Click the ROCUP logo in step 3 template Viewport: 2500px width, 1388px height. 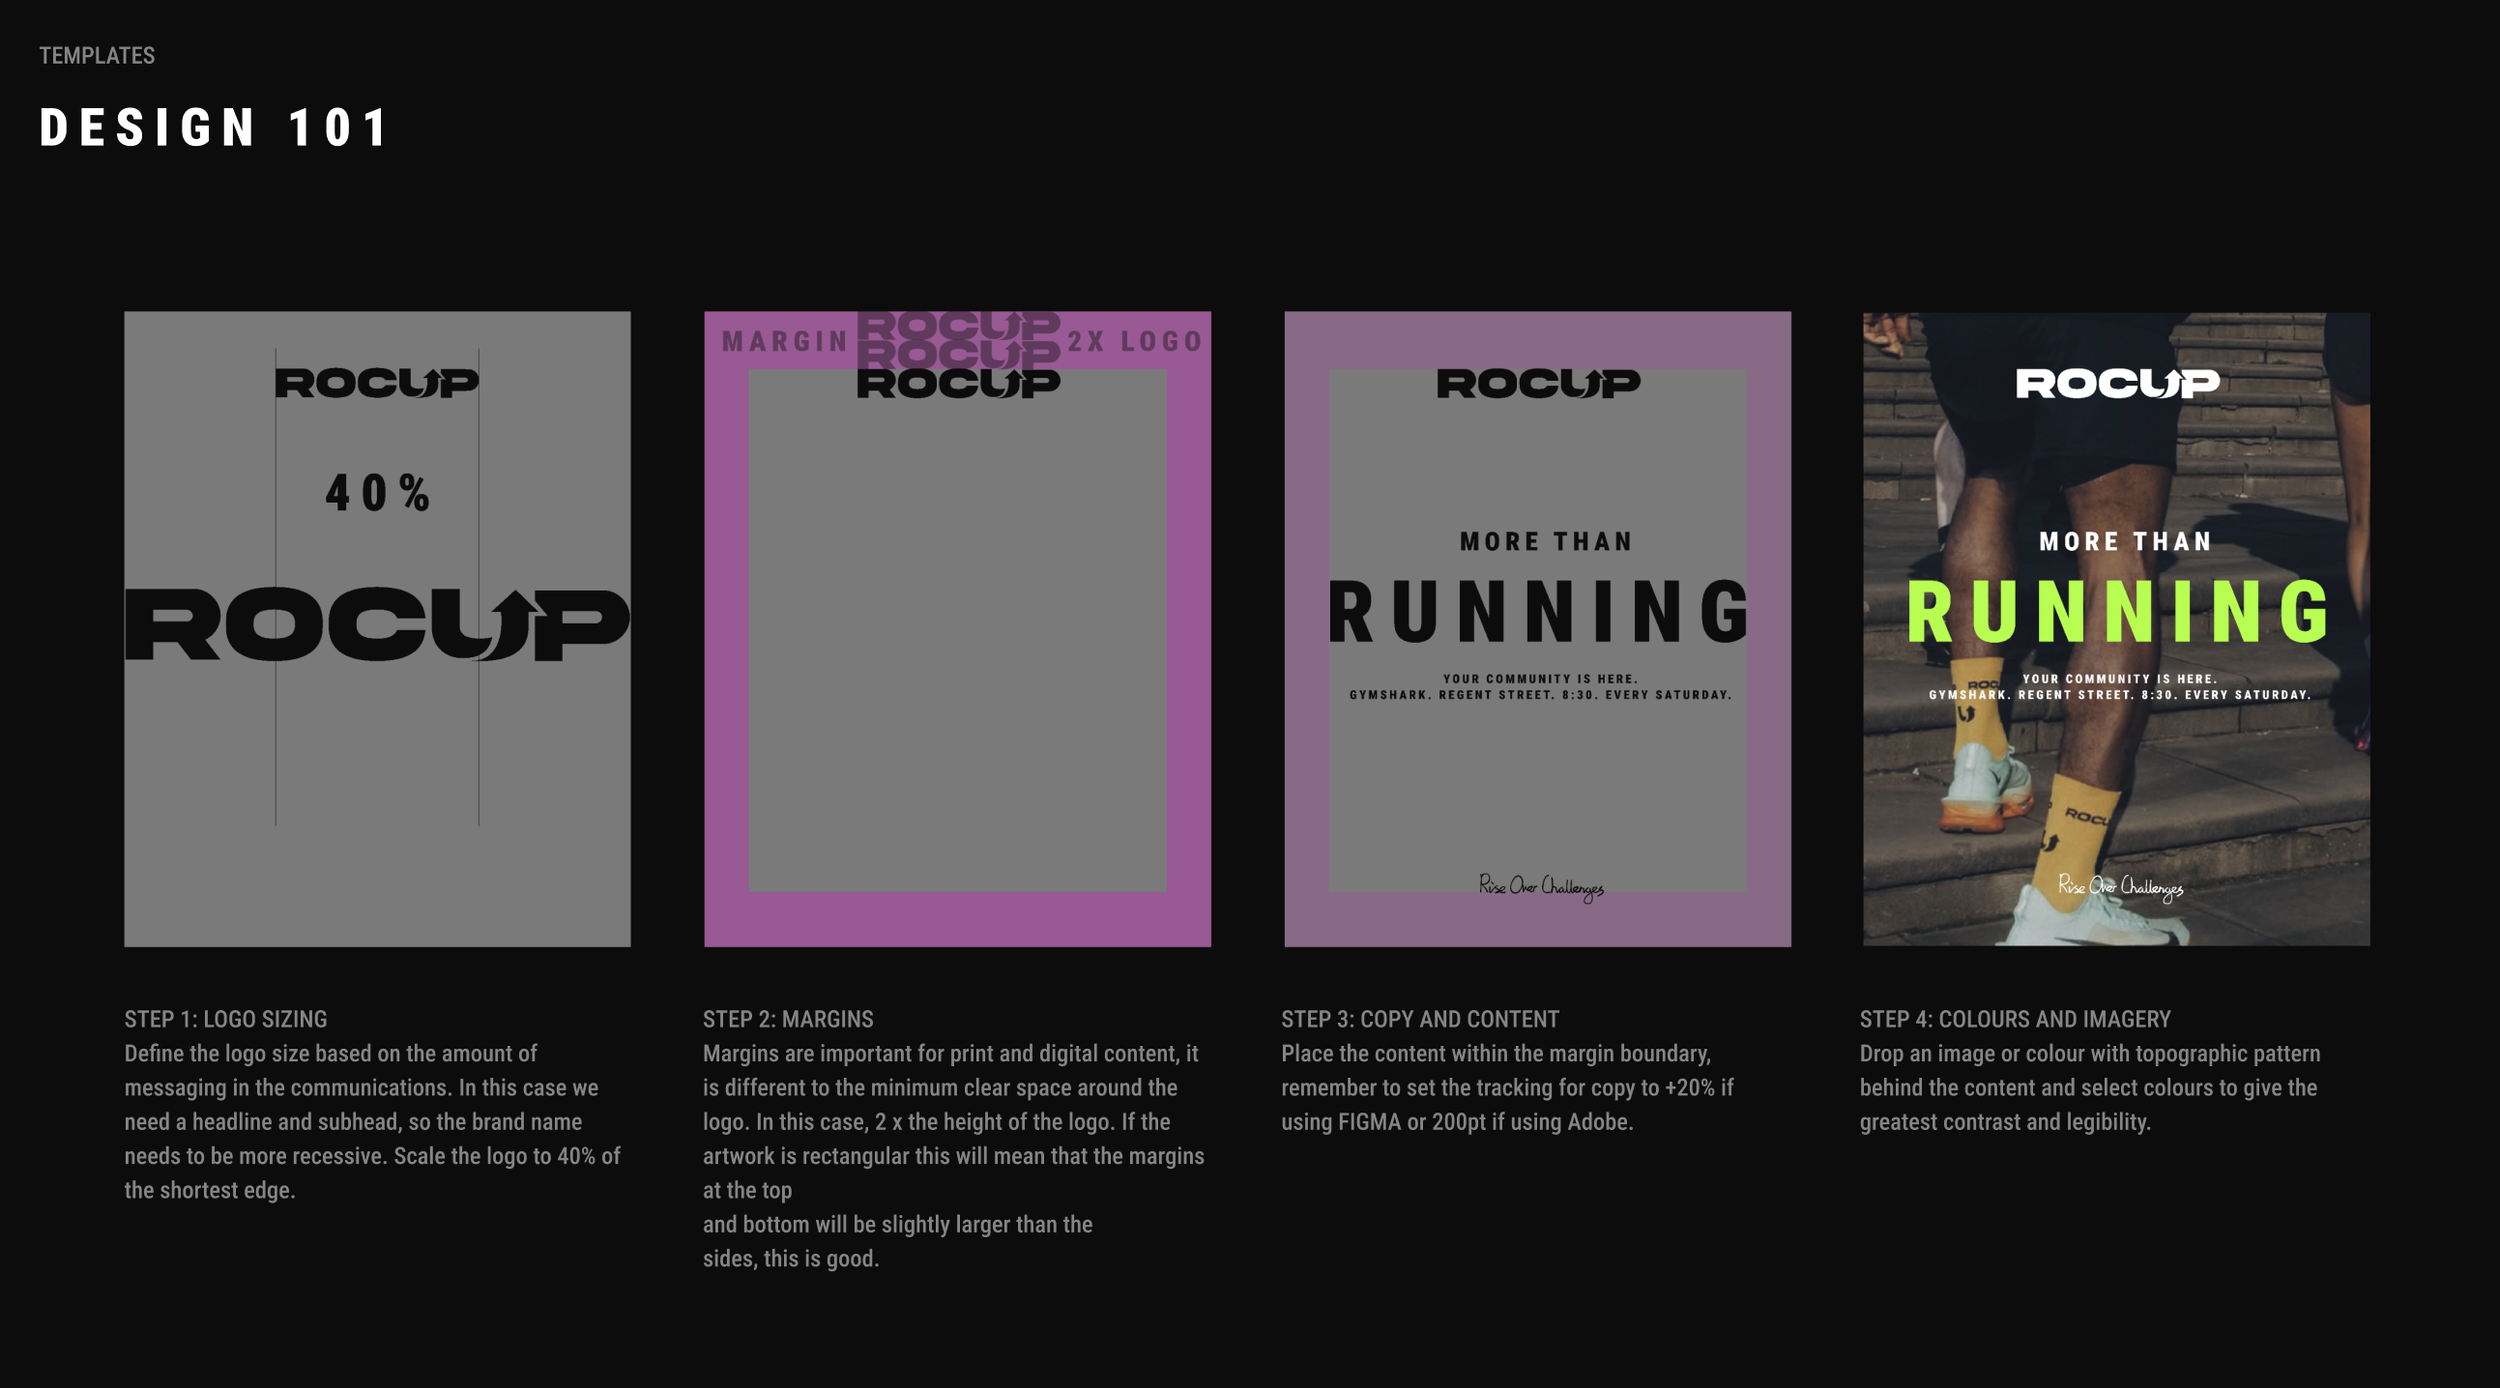1538,383
